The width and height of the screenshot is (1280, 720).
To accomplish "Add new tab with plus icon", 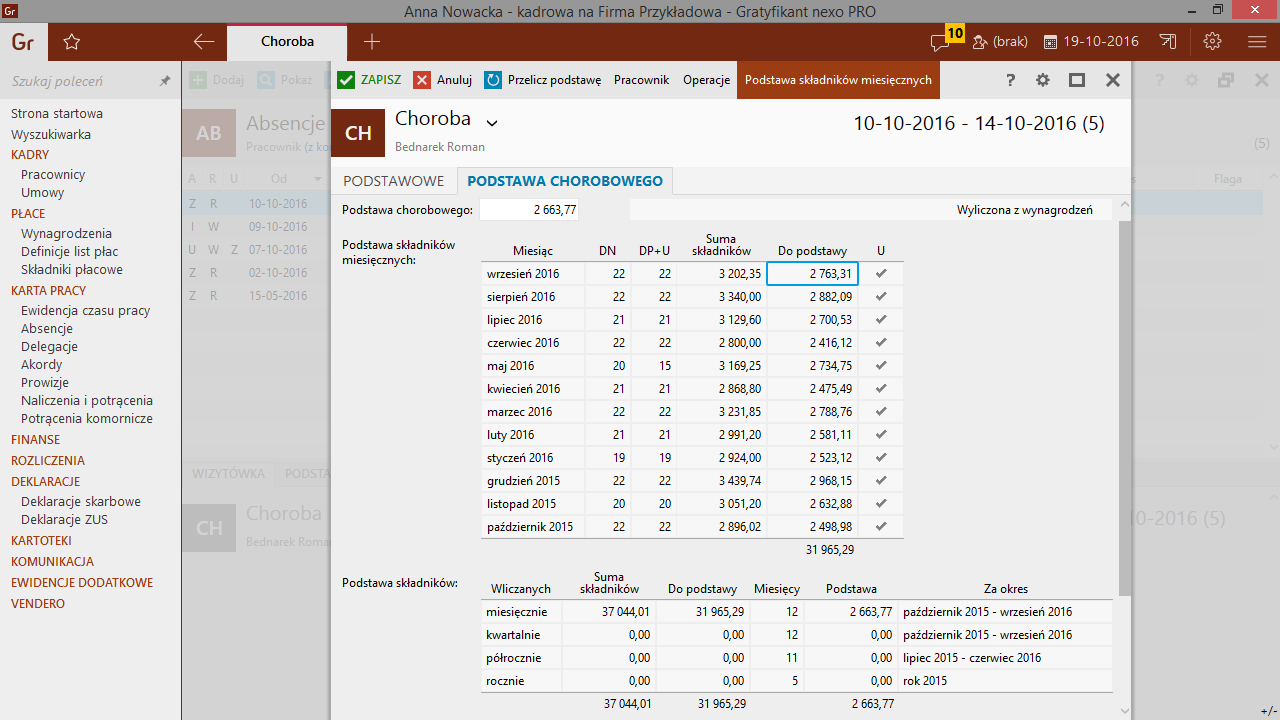I will click(372, 42).
